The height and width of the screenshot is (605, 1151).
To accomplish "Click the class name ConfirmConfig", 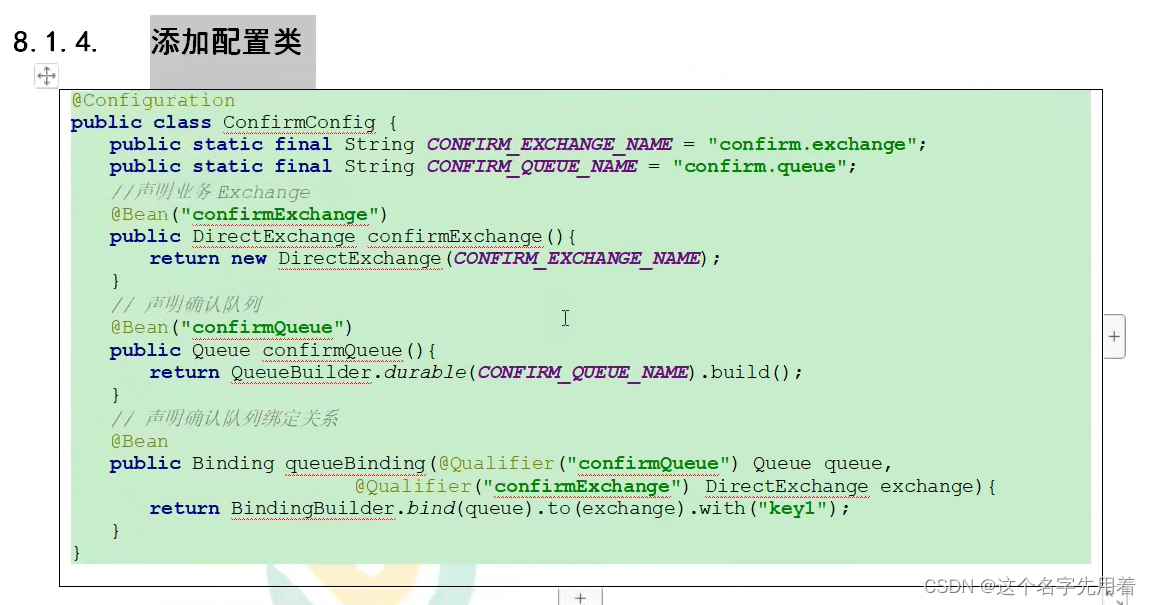I will 299,123.
